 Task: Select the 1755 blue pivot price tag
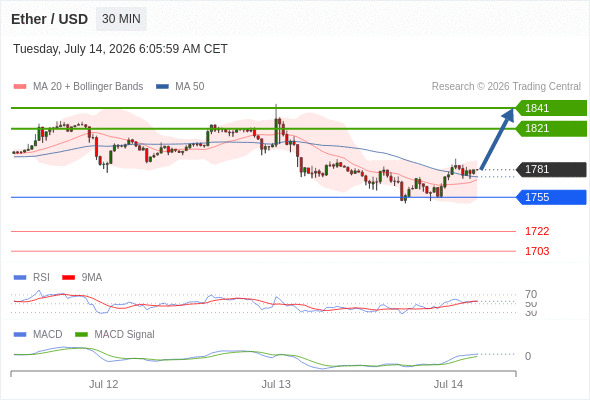click(x=551, y=197)
